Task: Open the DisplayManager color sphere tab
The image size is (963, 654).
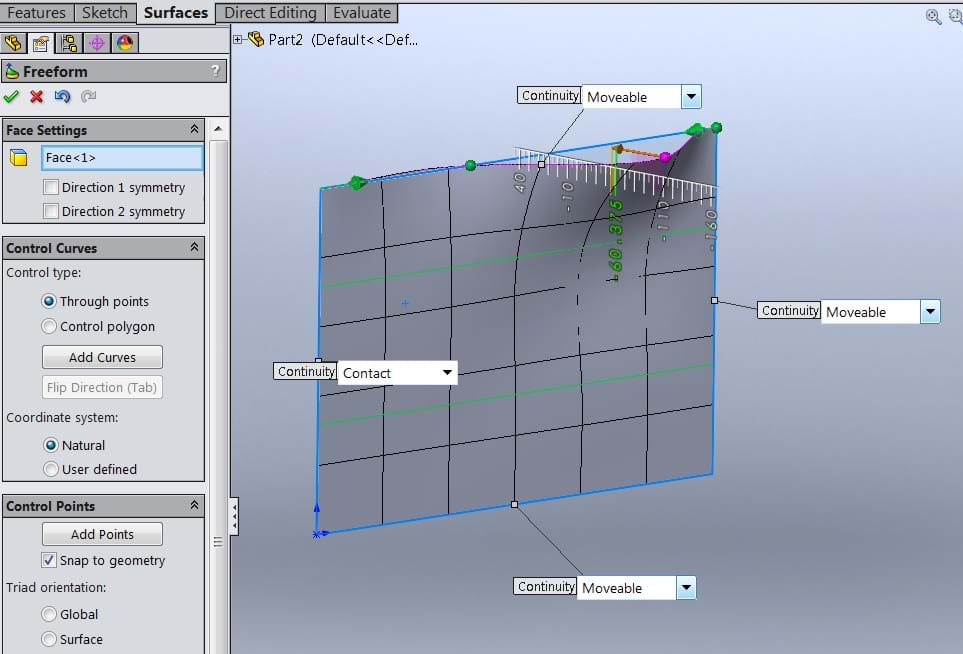Action: [x=124, y=43]
